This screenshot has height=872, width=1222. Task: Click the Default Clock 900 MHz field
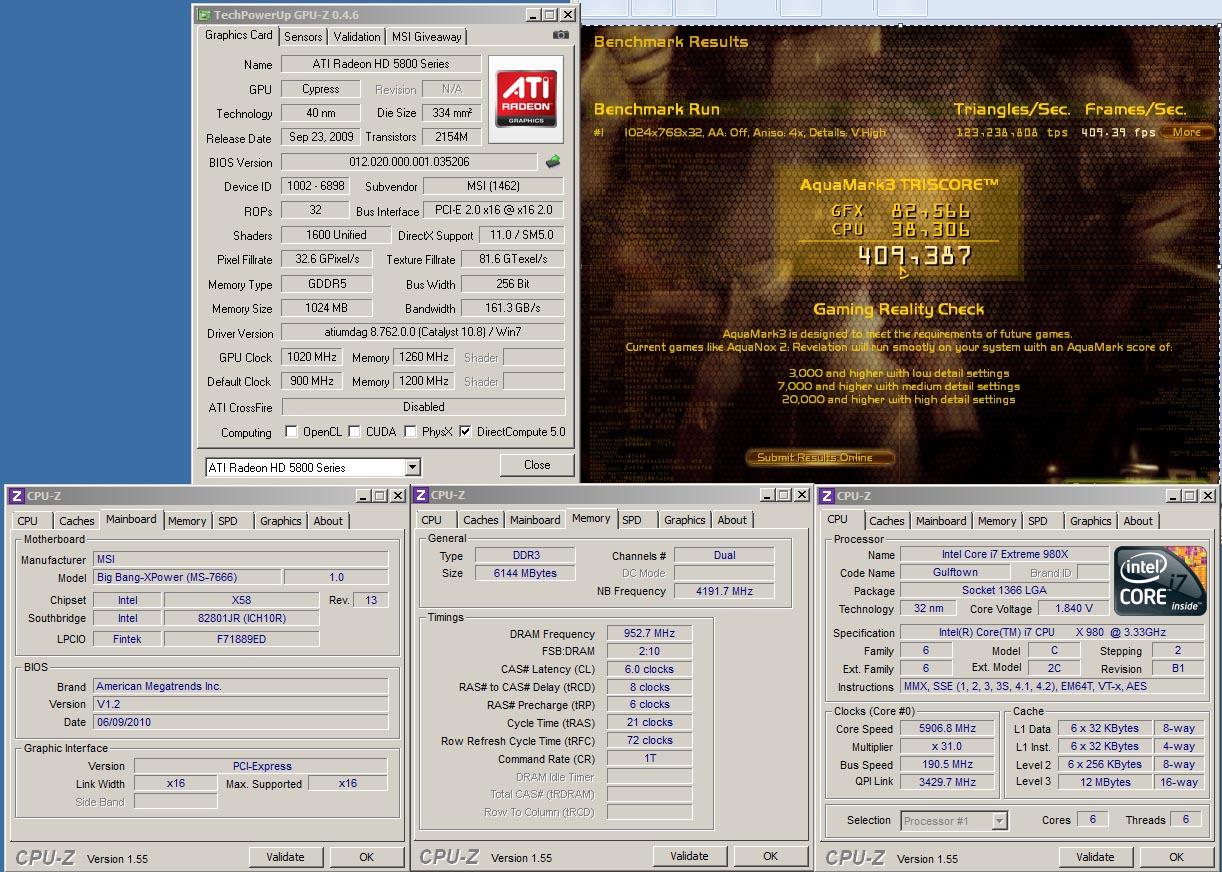coord(311,381)
